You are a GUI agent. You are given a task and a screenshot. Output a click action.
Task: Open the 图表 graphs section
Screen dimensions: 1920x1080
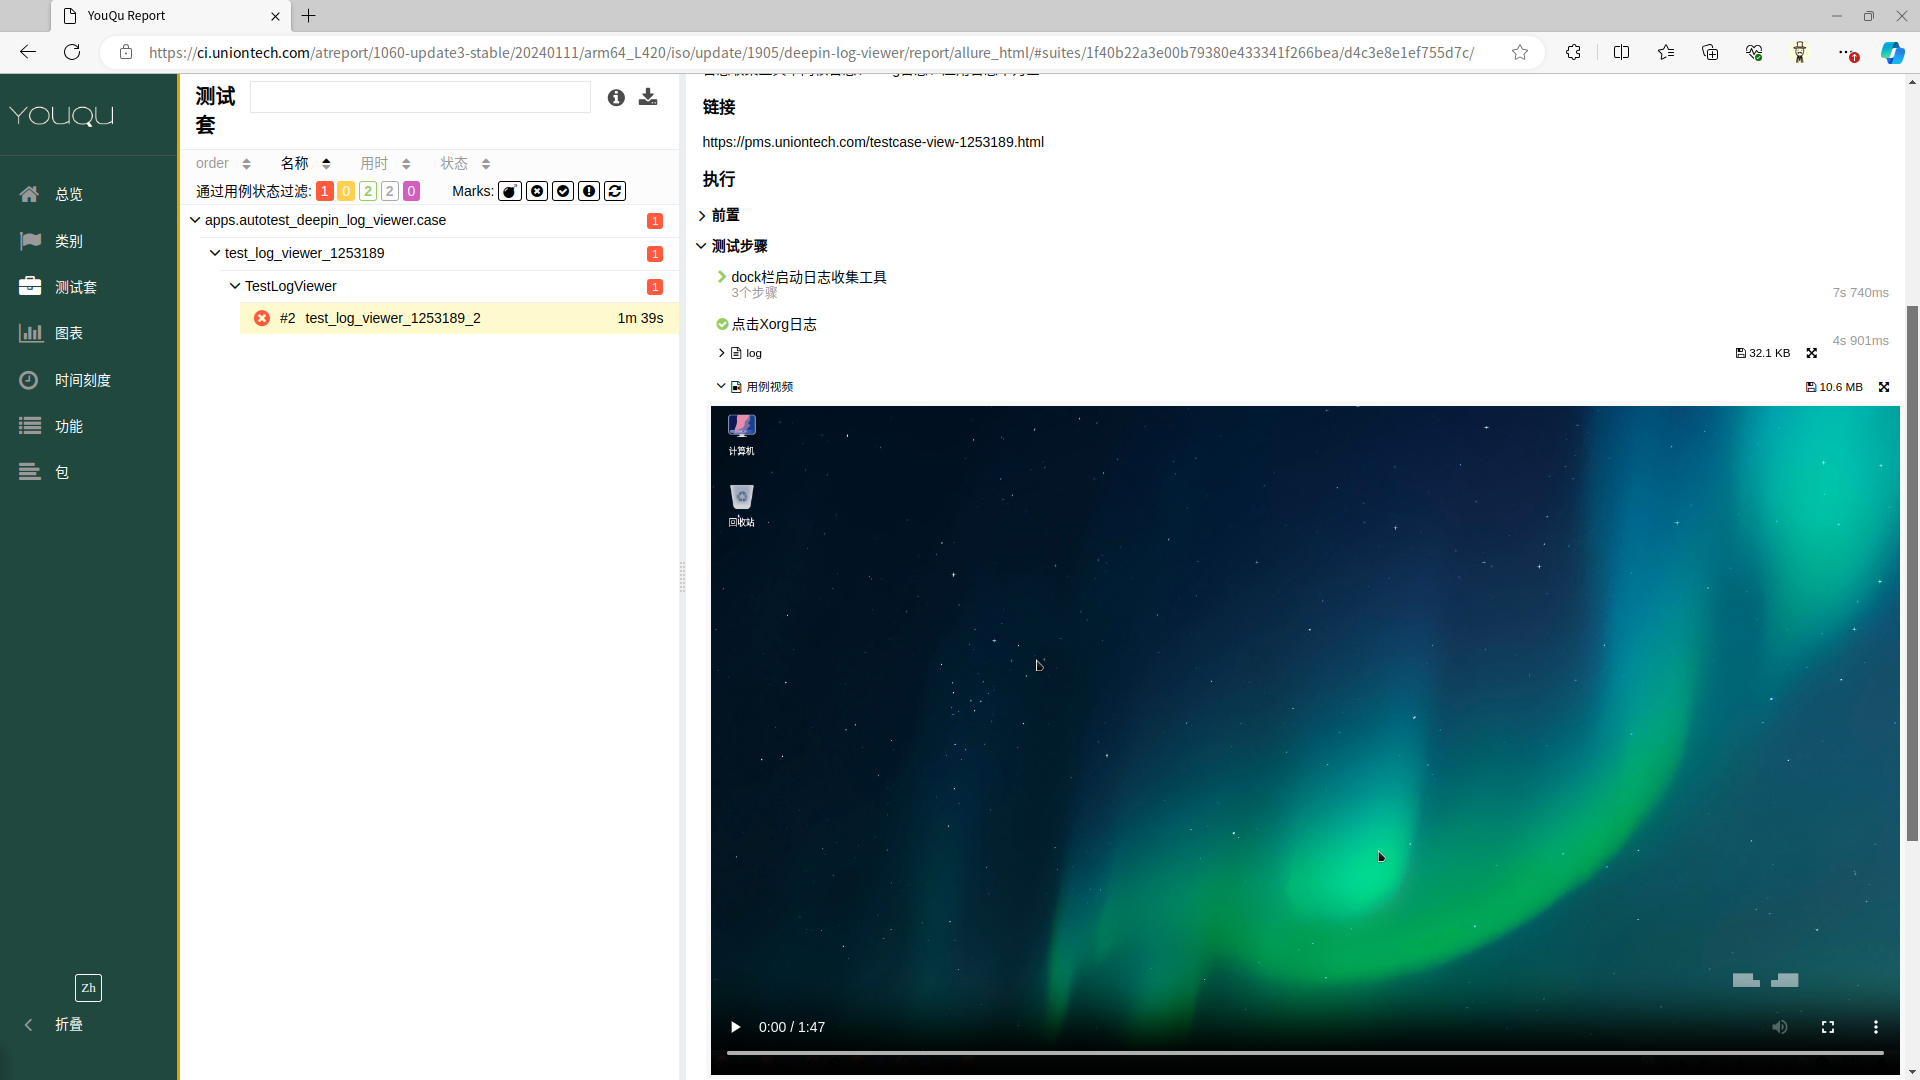68,333
